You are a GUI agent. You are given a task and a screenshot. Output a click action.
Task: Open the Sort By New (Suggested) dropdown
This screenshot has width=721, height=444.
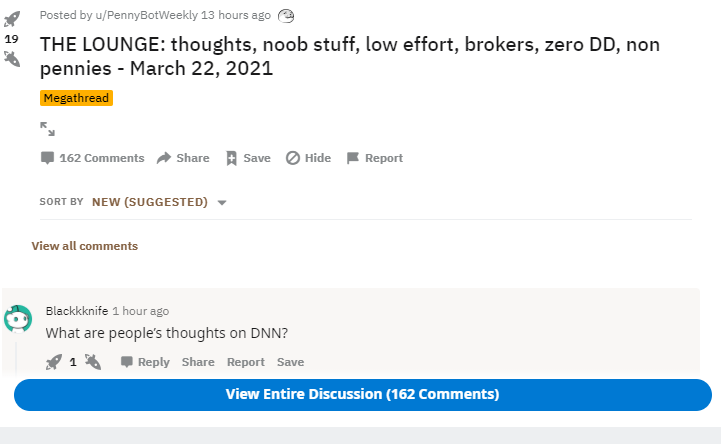[150, 202]
